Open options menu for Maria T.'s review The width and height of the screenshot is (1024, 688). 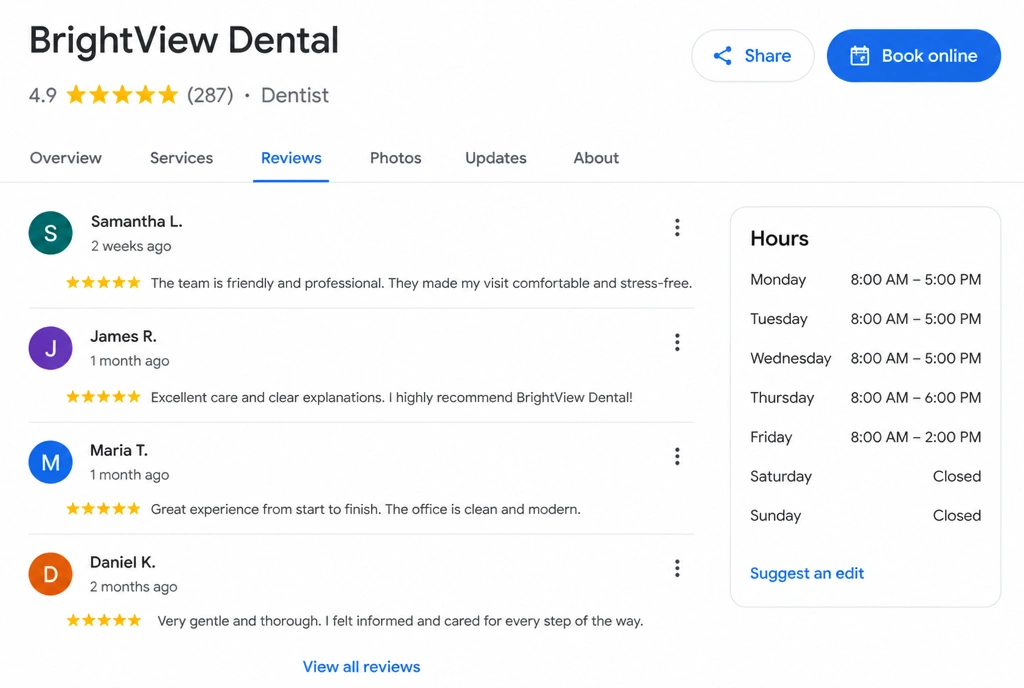point(677,456)
